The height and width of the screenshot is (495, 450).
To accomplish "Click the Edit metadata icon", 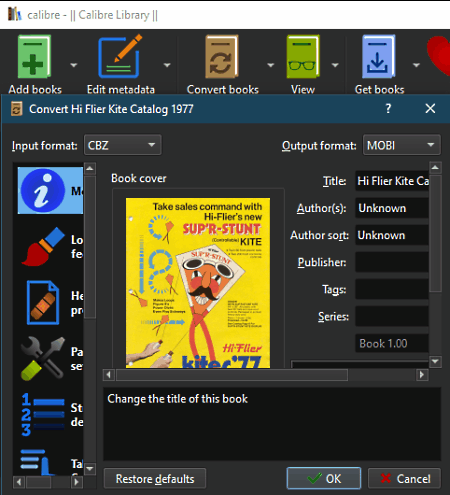I will pos(120,57).
